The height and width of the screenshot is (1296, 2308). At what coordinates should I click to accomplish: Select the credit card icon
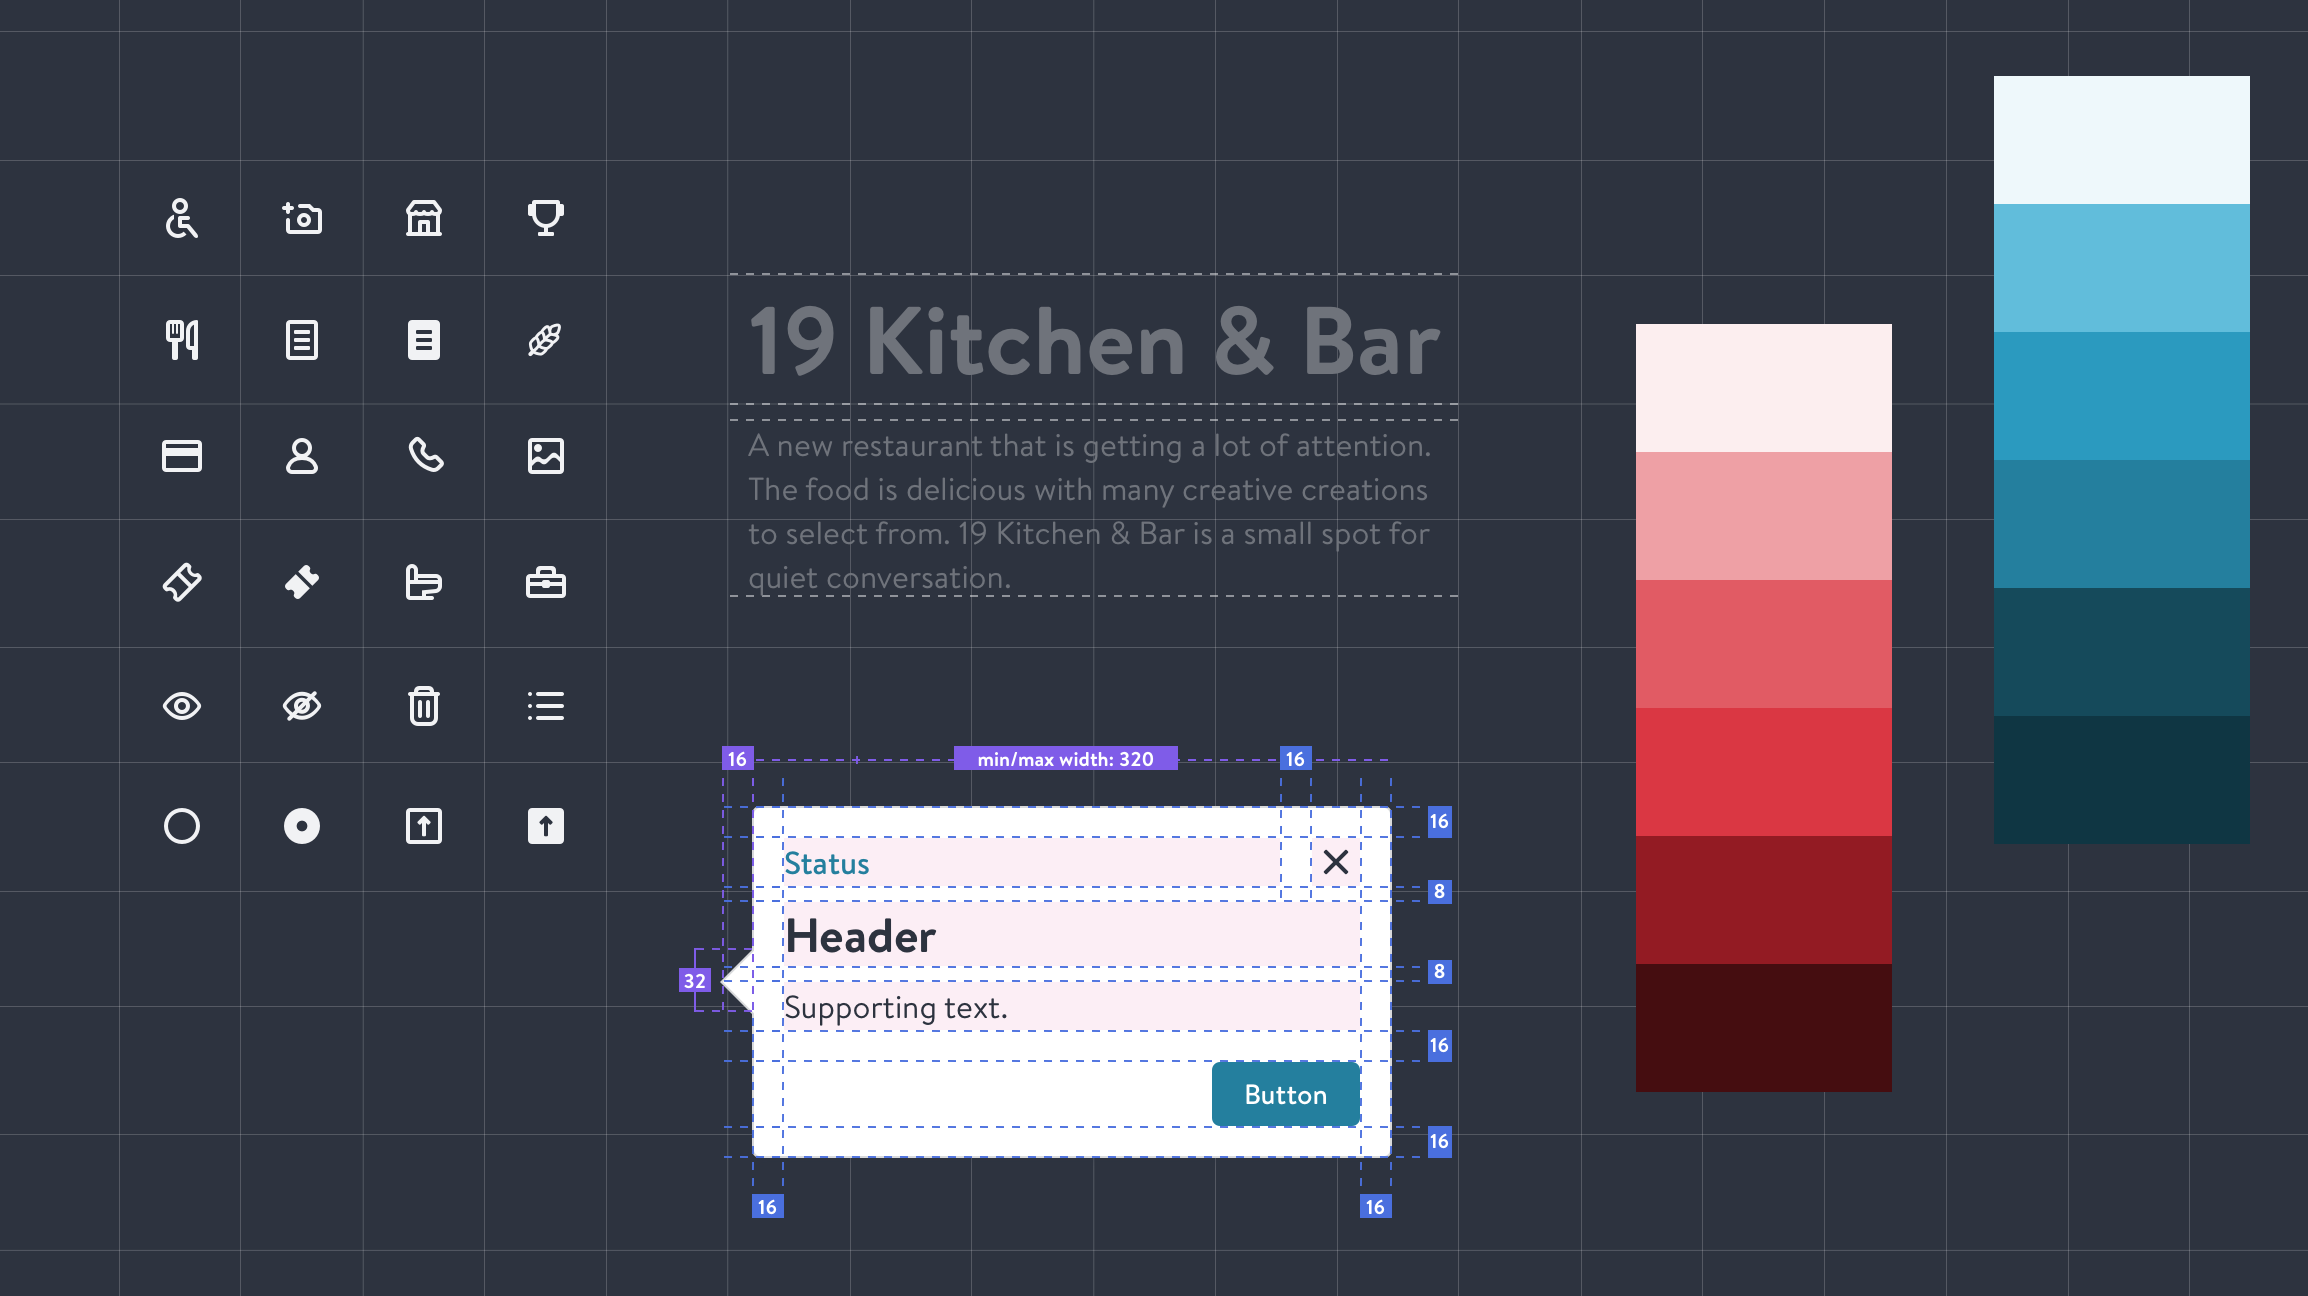(x=182, y=456)
